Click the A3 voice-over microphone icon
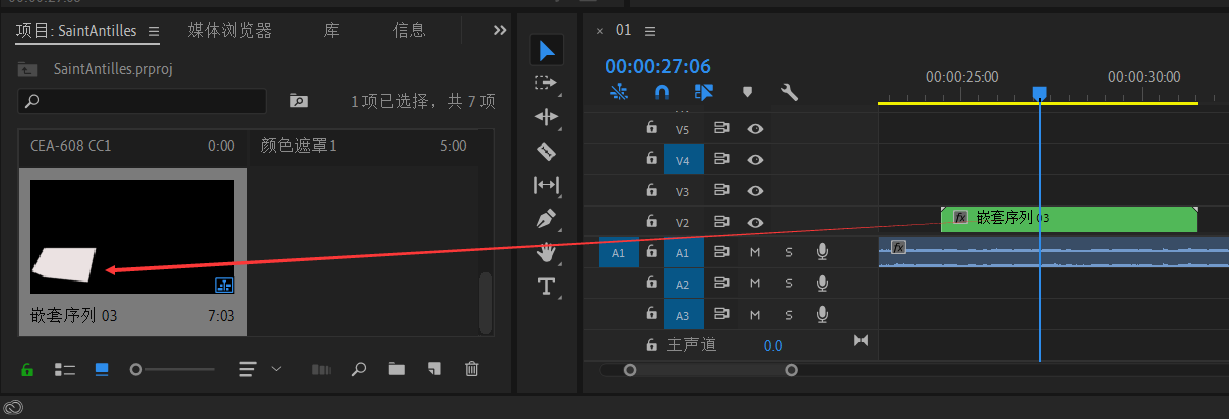Screen dimensions: 1229x419 point(822,315)
